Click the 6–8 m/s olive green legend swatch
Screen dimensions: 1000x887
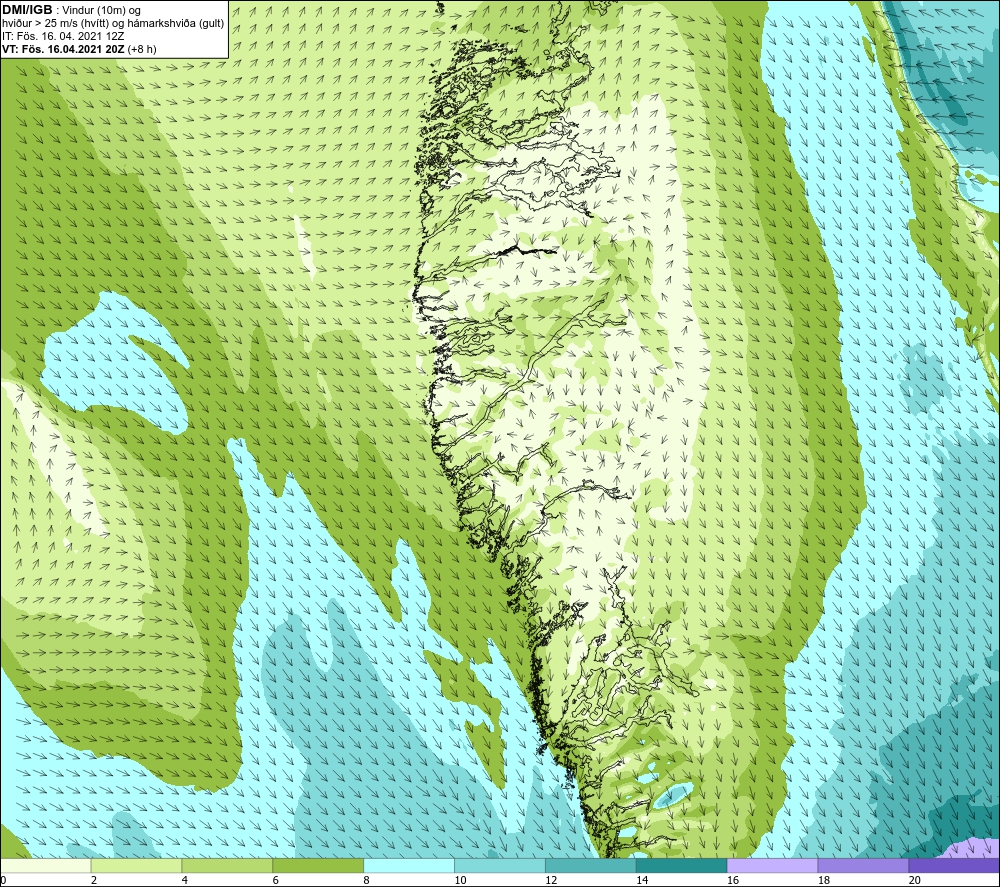click(318, 865)
